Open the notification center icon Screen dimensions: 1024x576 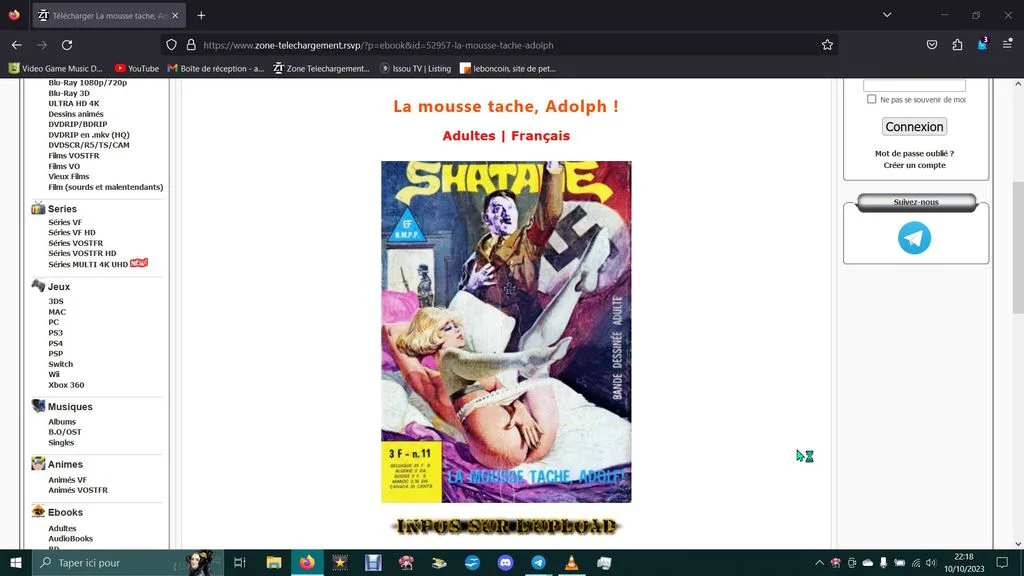coord(1002,562)
